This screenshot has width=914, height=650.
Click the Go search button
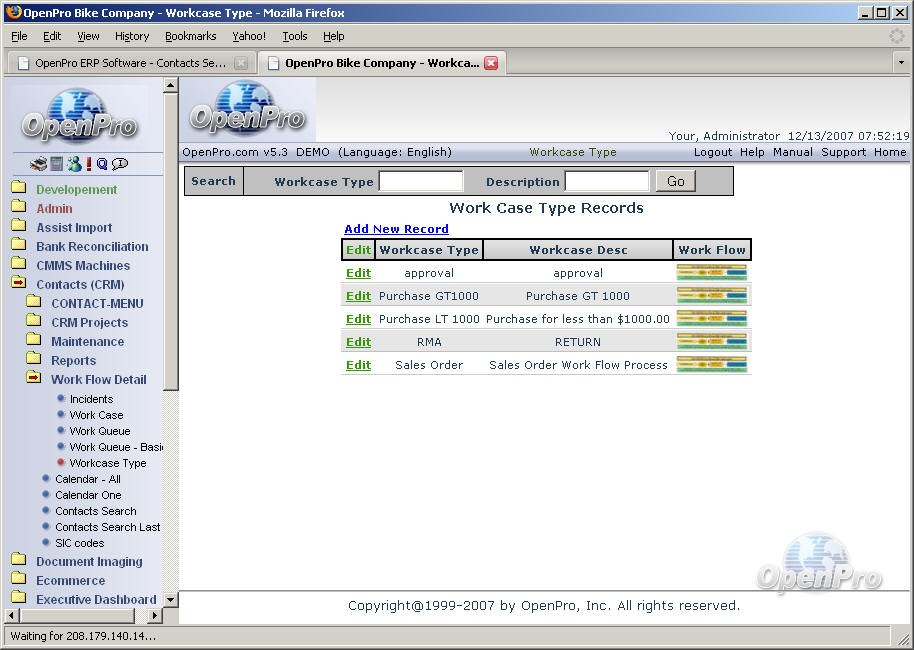[x=676, y=181]
